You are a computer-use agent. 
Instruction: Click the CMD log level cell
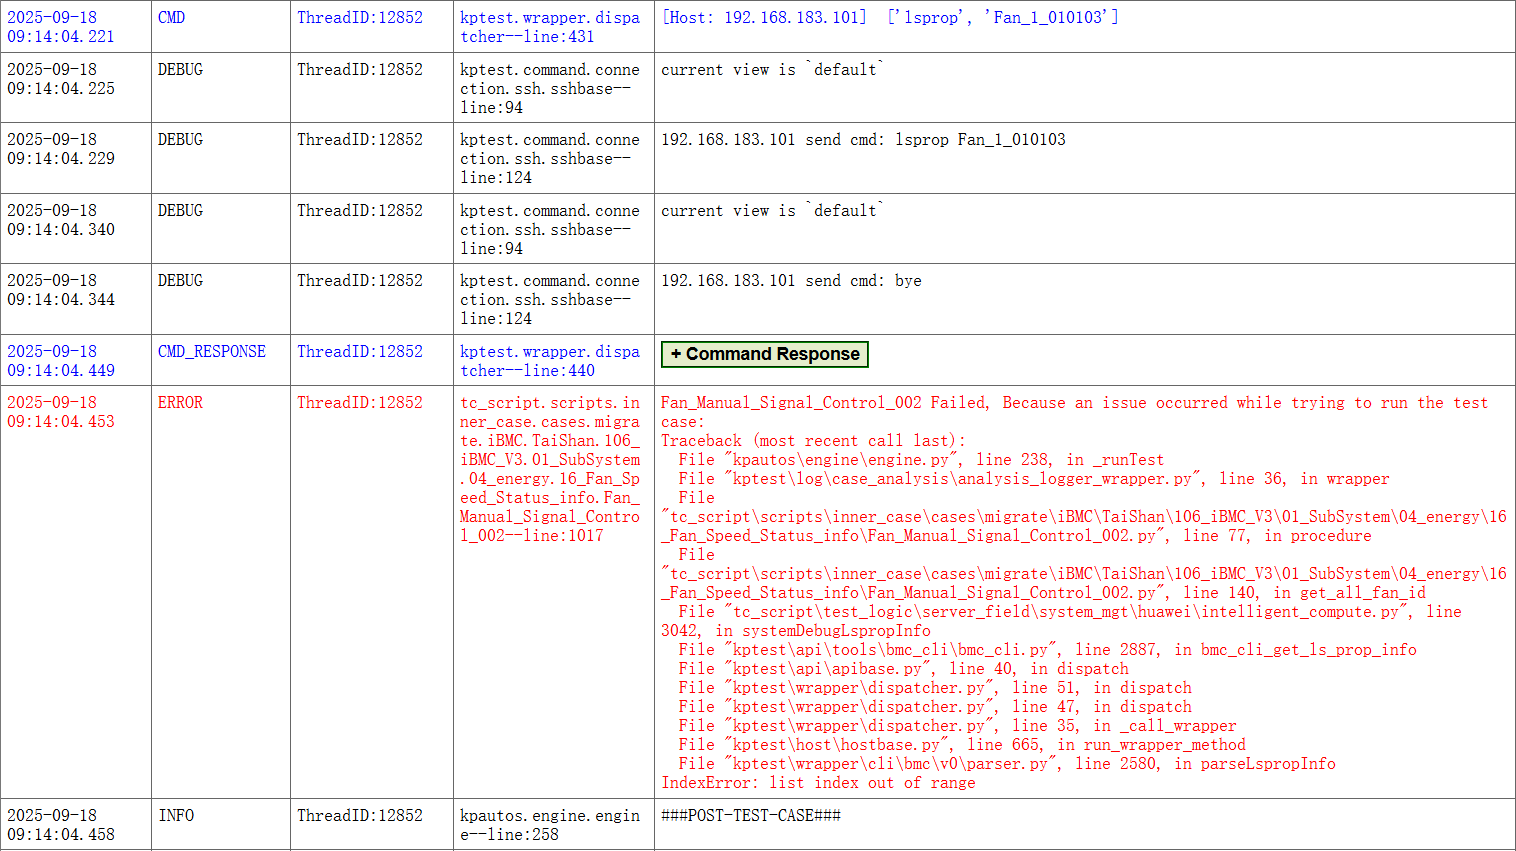coord(171,18)
